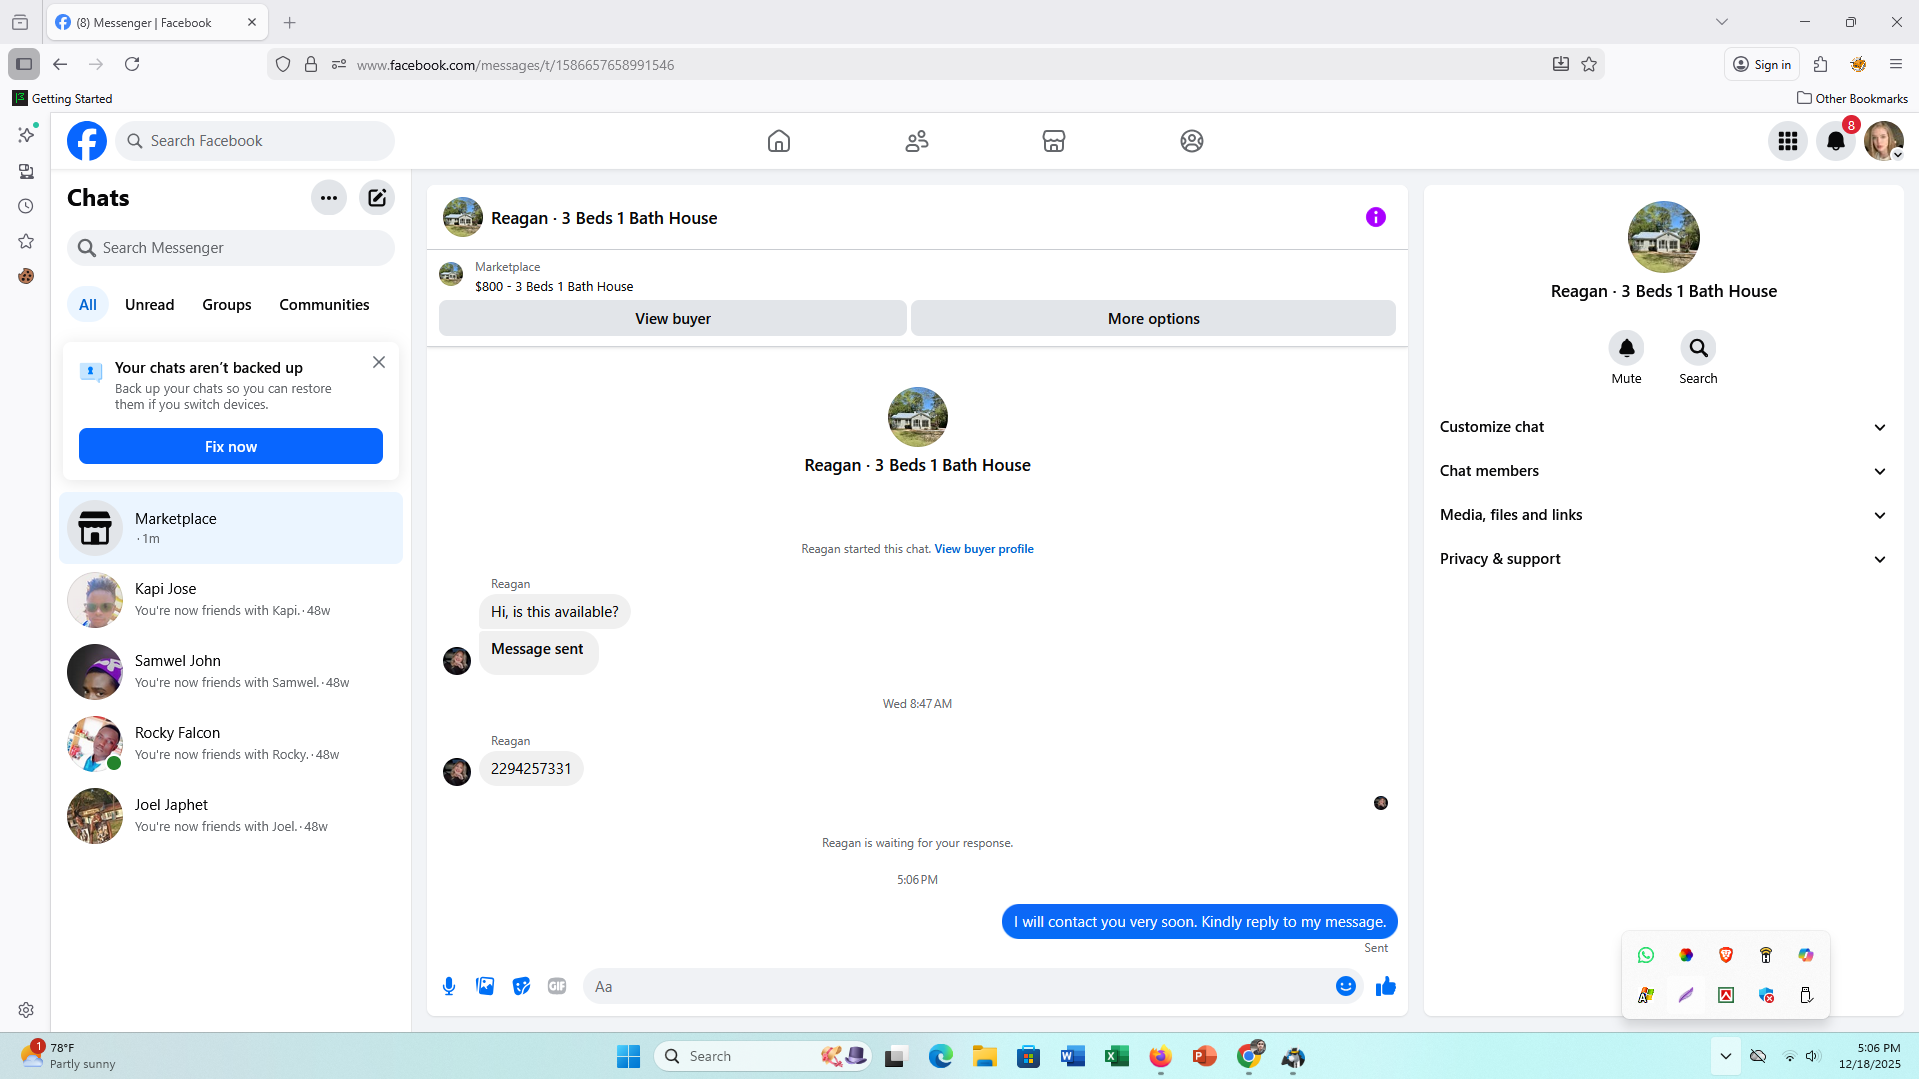Open the Groups icon in top navigation
The width and height of the screenshot is (1919, 1079).
(x=1192, y=141)
